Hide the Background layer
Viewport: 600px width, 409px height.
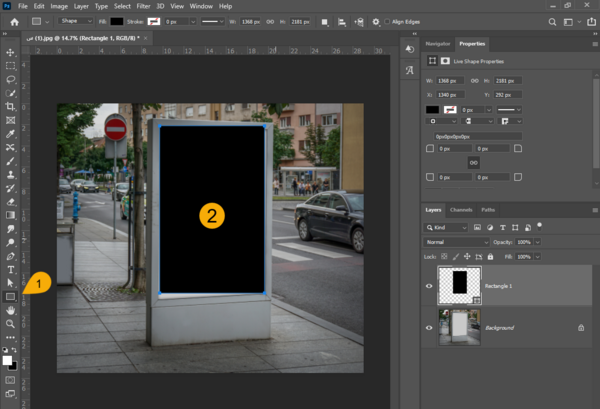(x=429, y=328)
